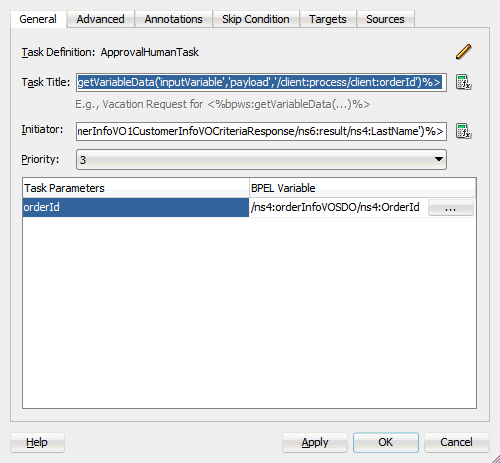Screen dimensions: 500x463
Task: Browse BPEL variable with ellipsis button
Action: [451, 208]
